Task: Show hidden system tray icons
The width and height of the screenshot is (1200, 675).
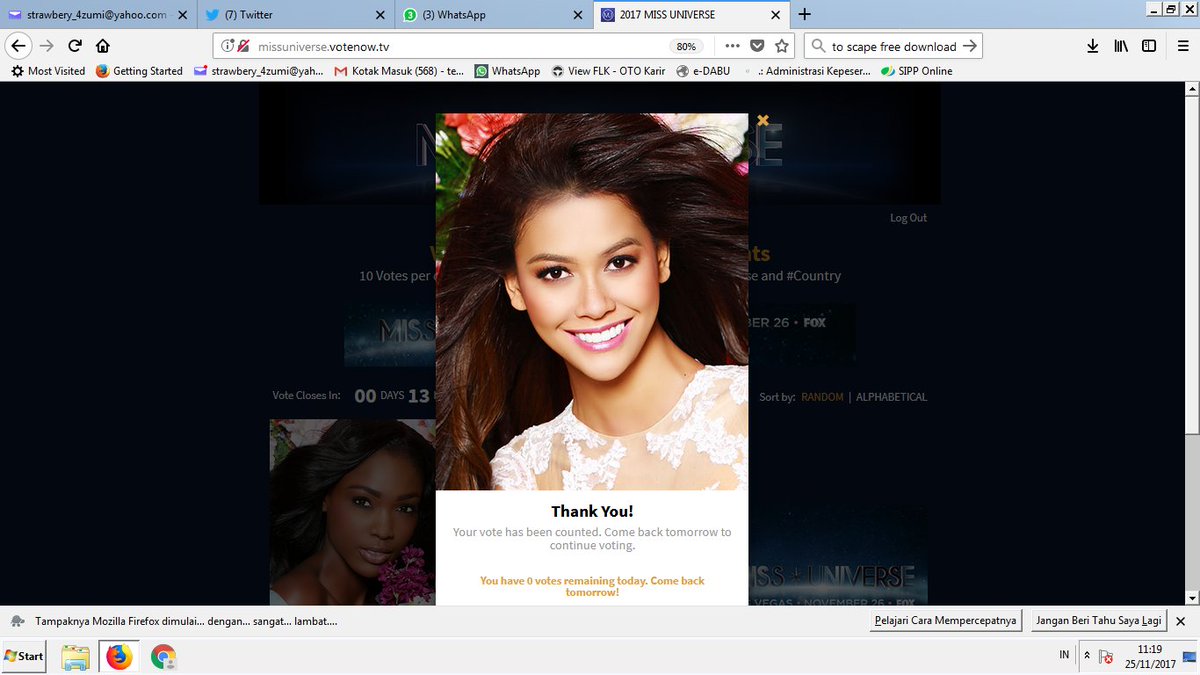Action: pos(1085,656)
